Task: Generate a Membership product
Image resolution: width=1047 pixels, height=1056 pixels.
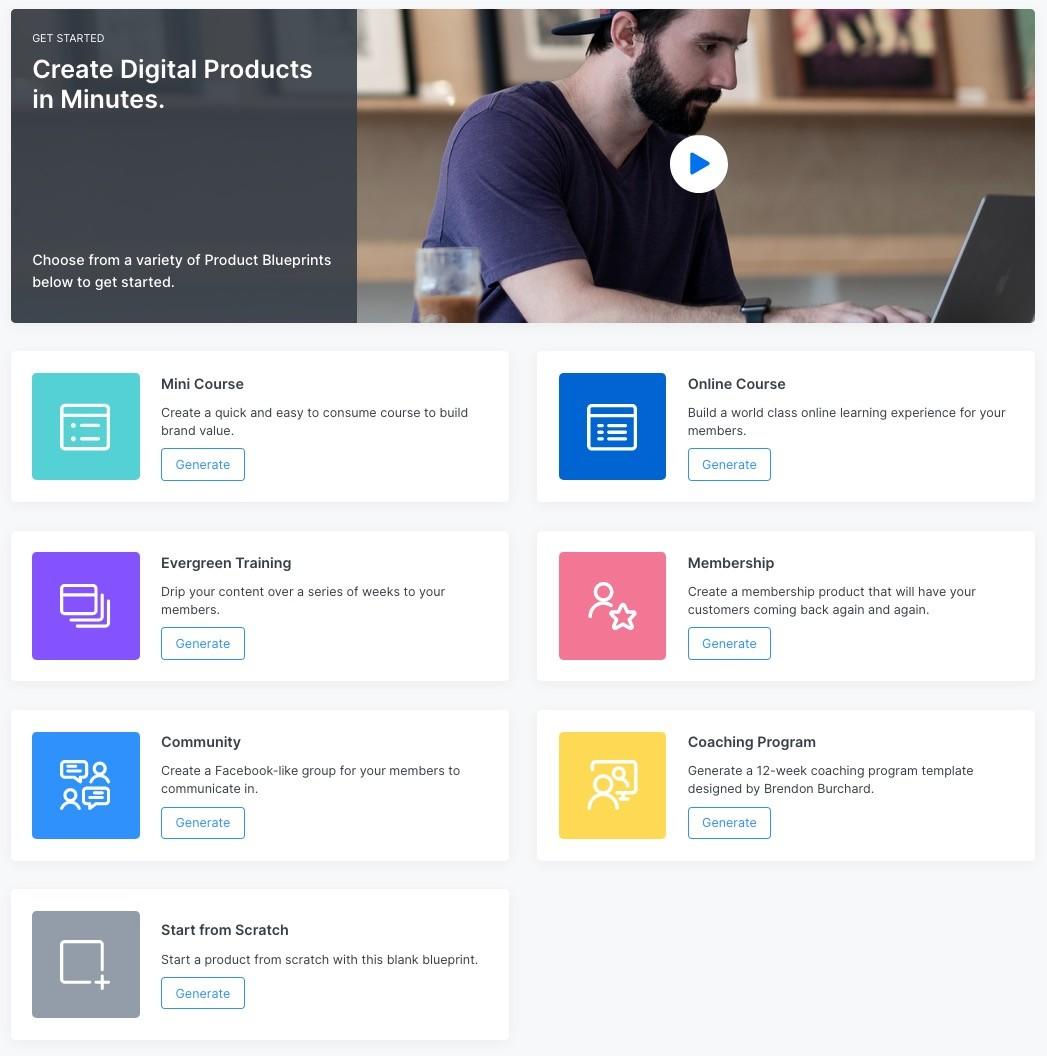Action: coord(729,644)
